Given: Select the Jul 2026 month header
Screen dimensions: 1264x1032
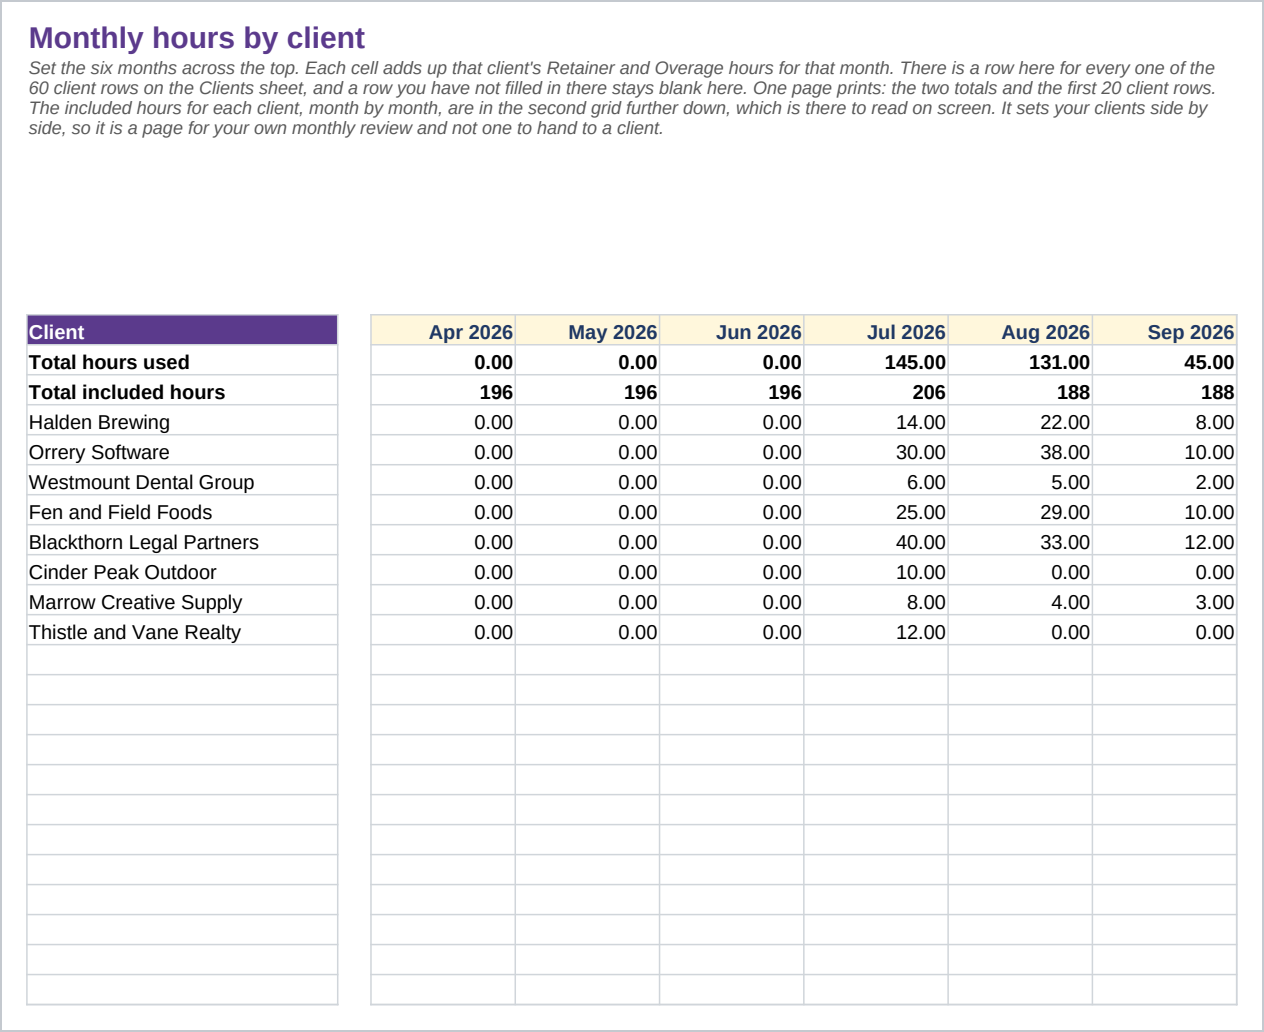Looking at the screenshot, I should [x=876, y=331].
